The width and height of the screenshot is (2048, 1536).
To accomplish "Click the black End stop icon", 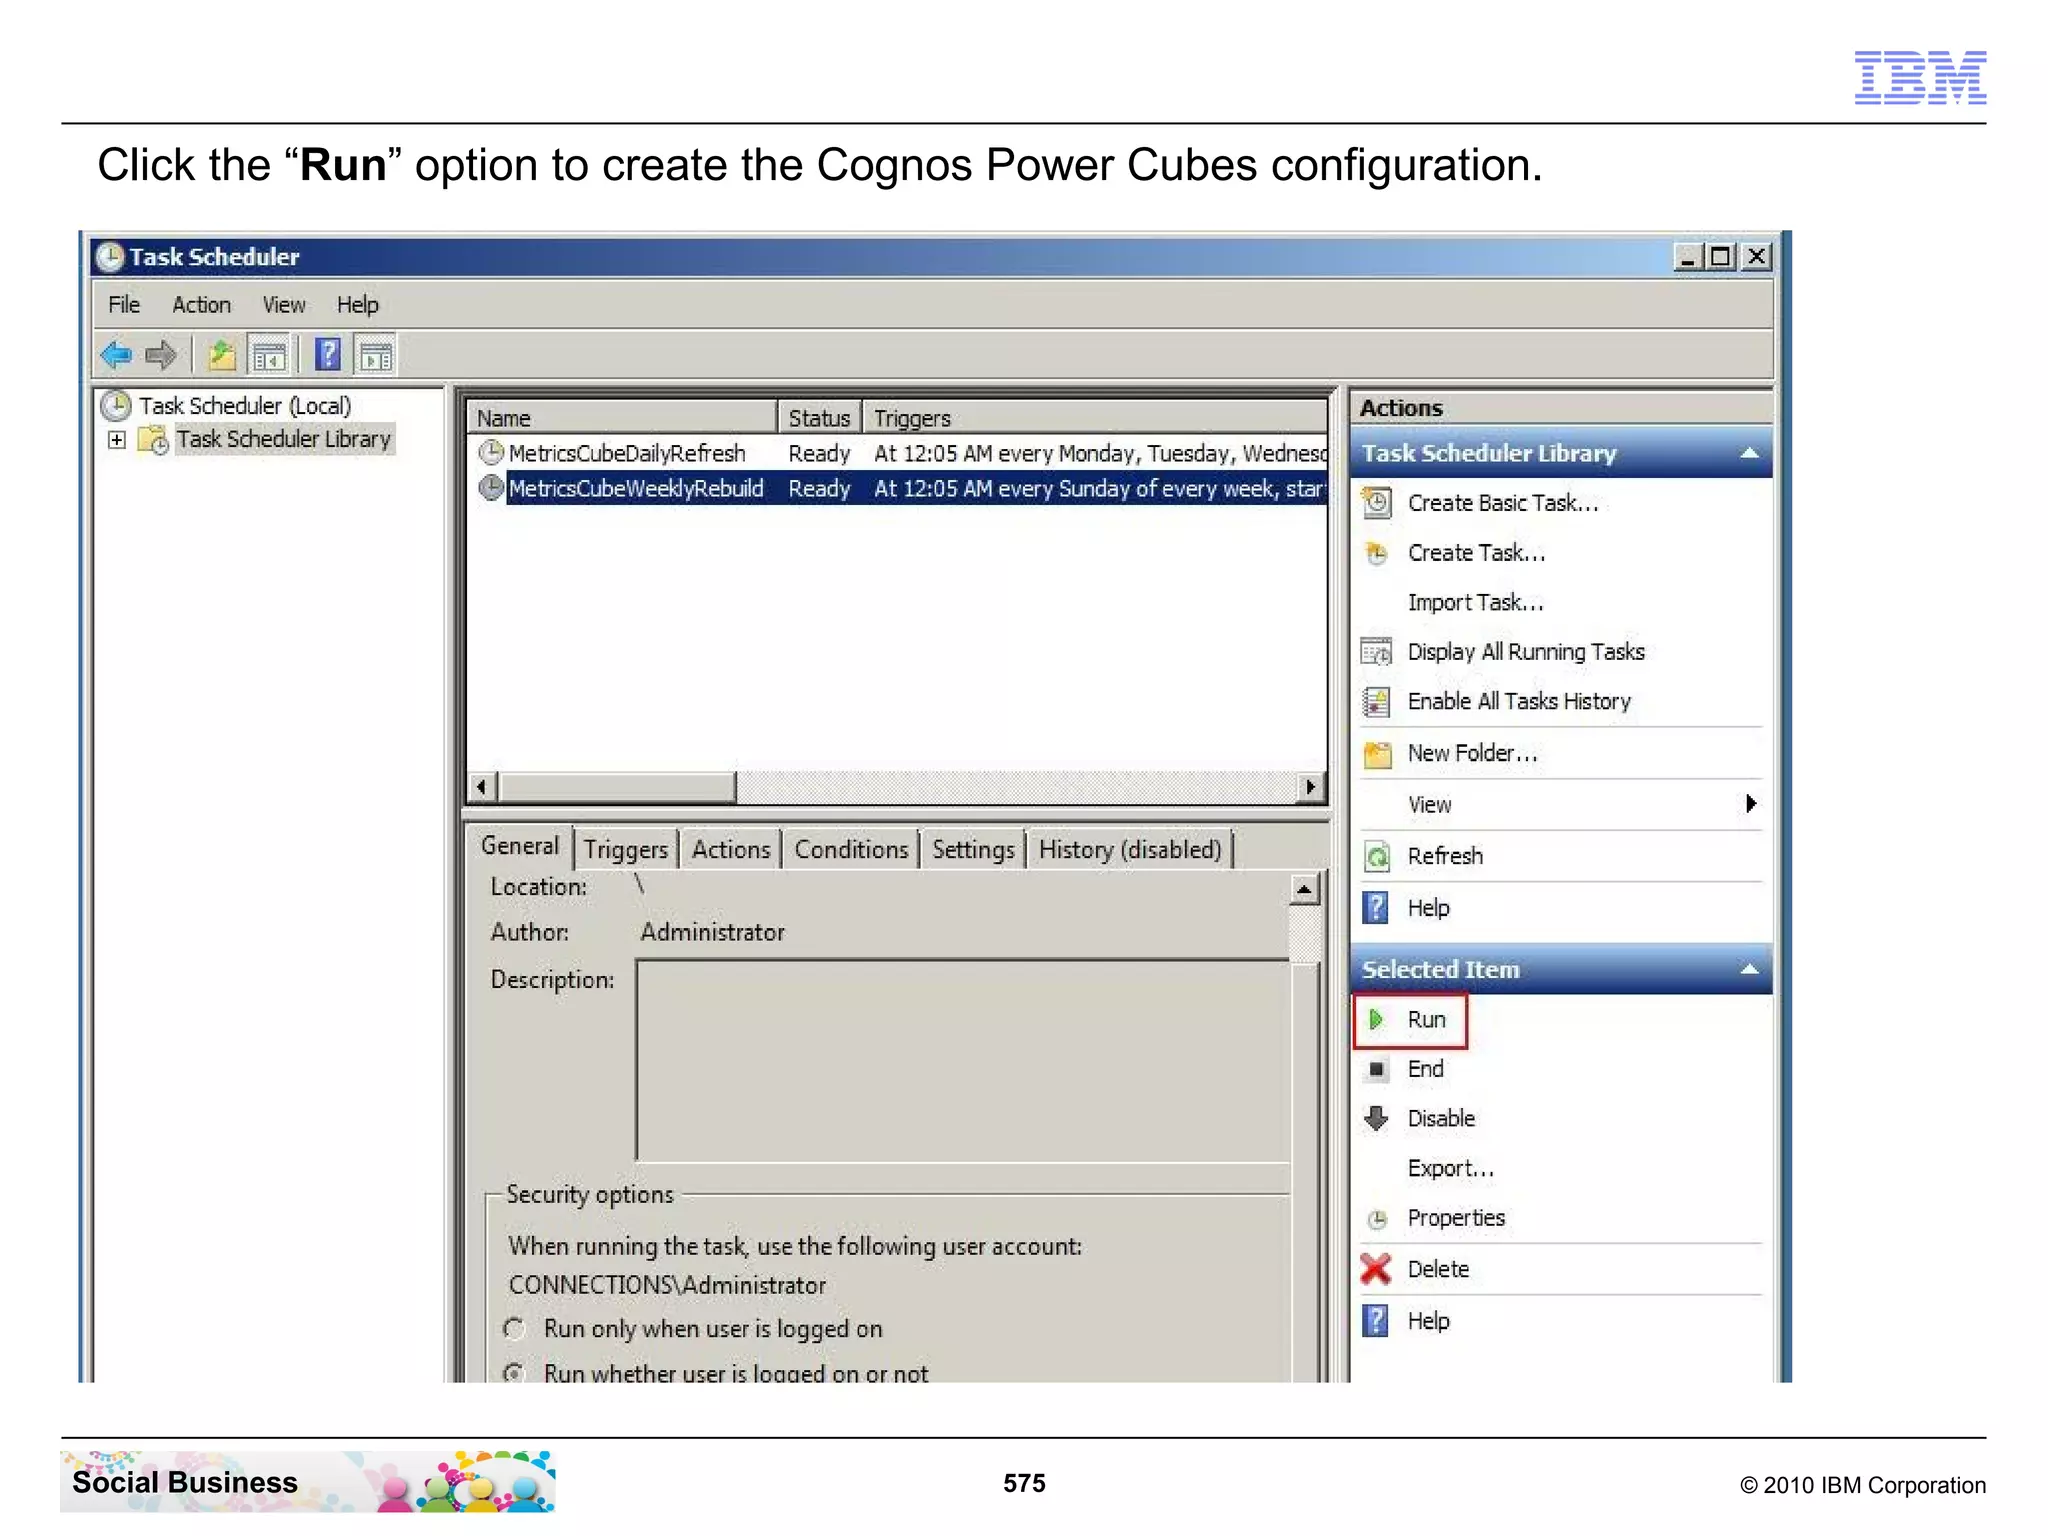I will [x=1377, y=1069].
